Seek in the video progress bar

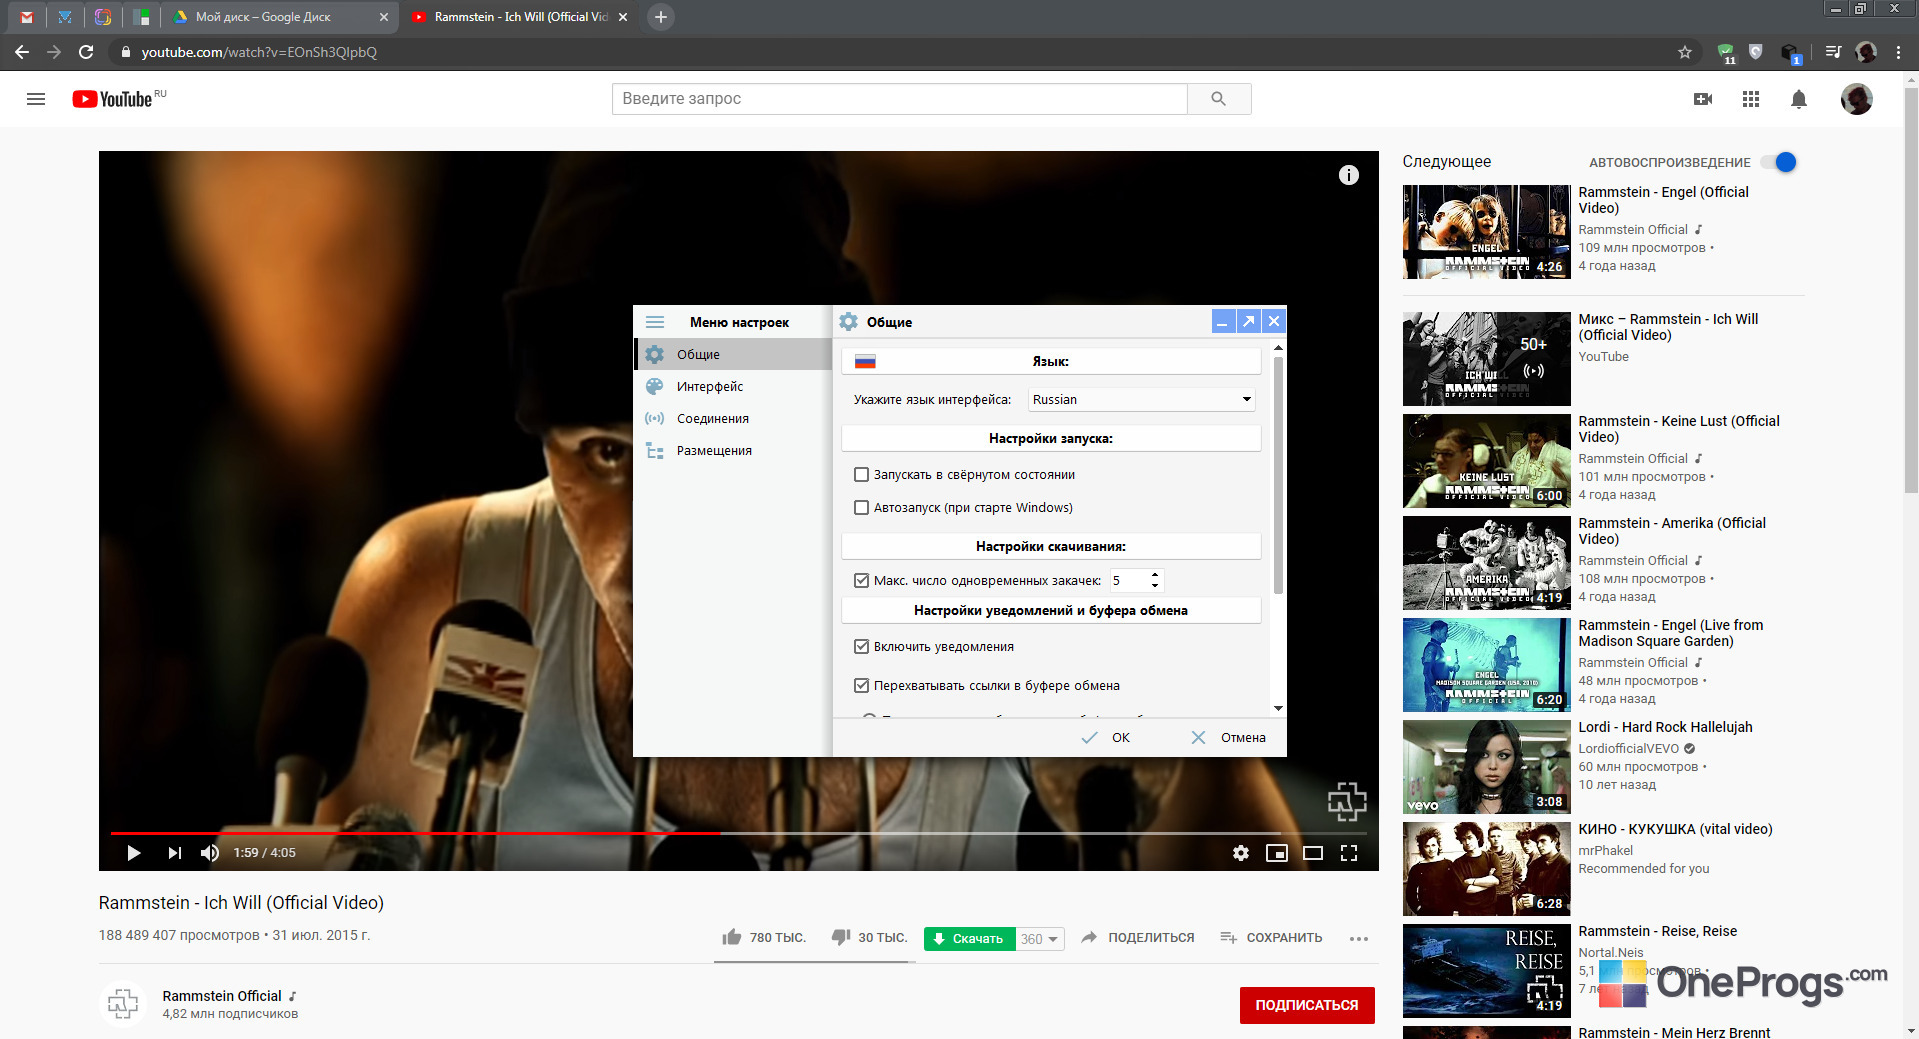coord(739,832)
